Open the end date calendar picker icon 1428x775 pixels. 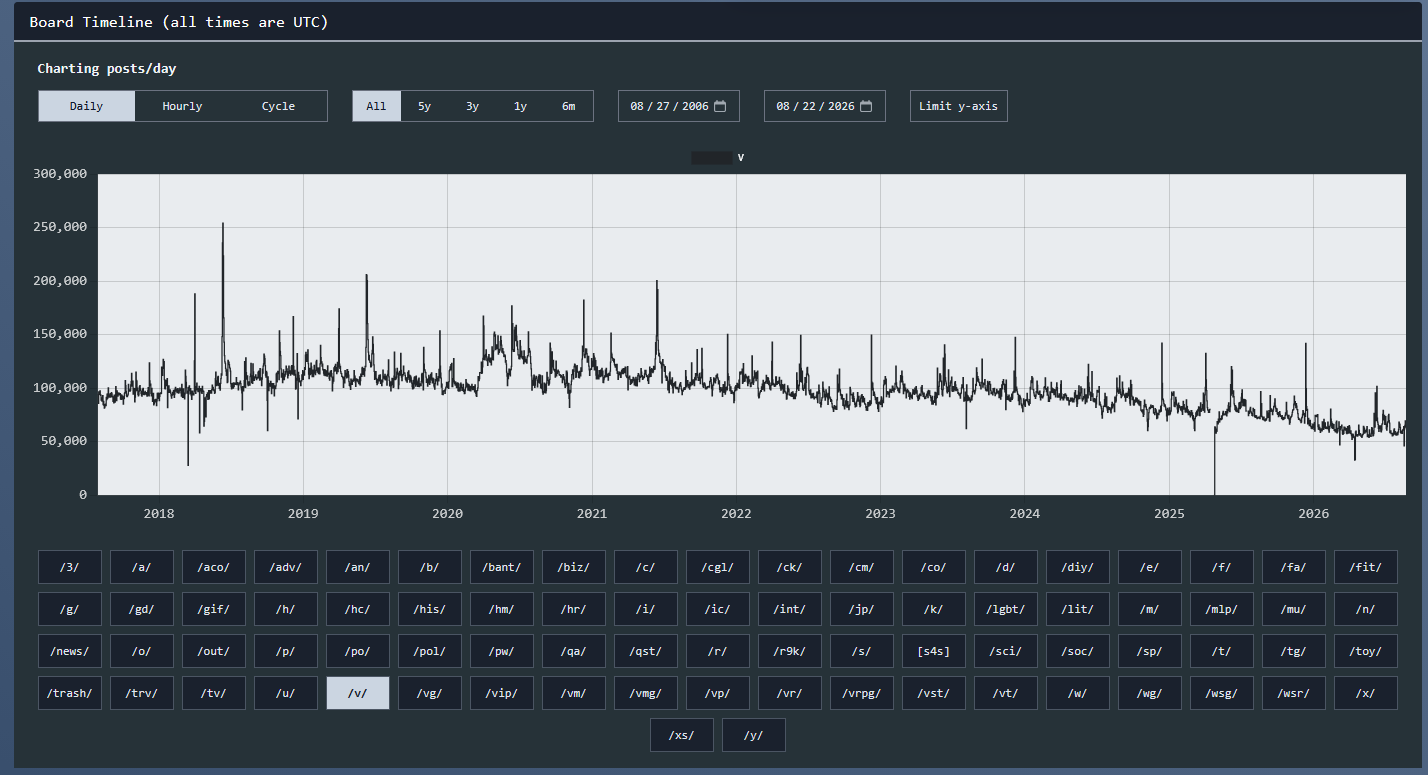tap(866, 106)
